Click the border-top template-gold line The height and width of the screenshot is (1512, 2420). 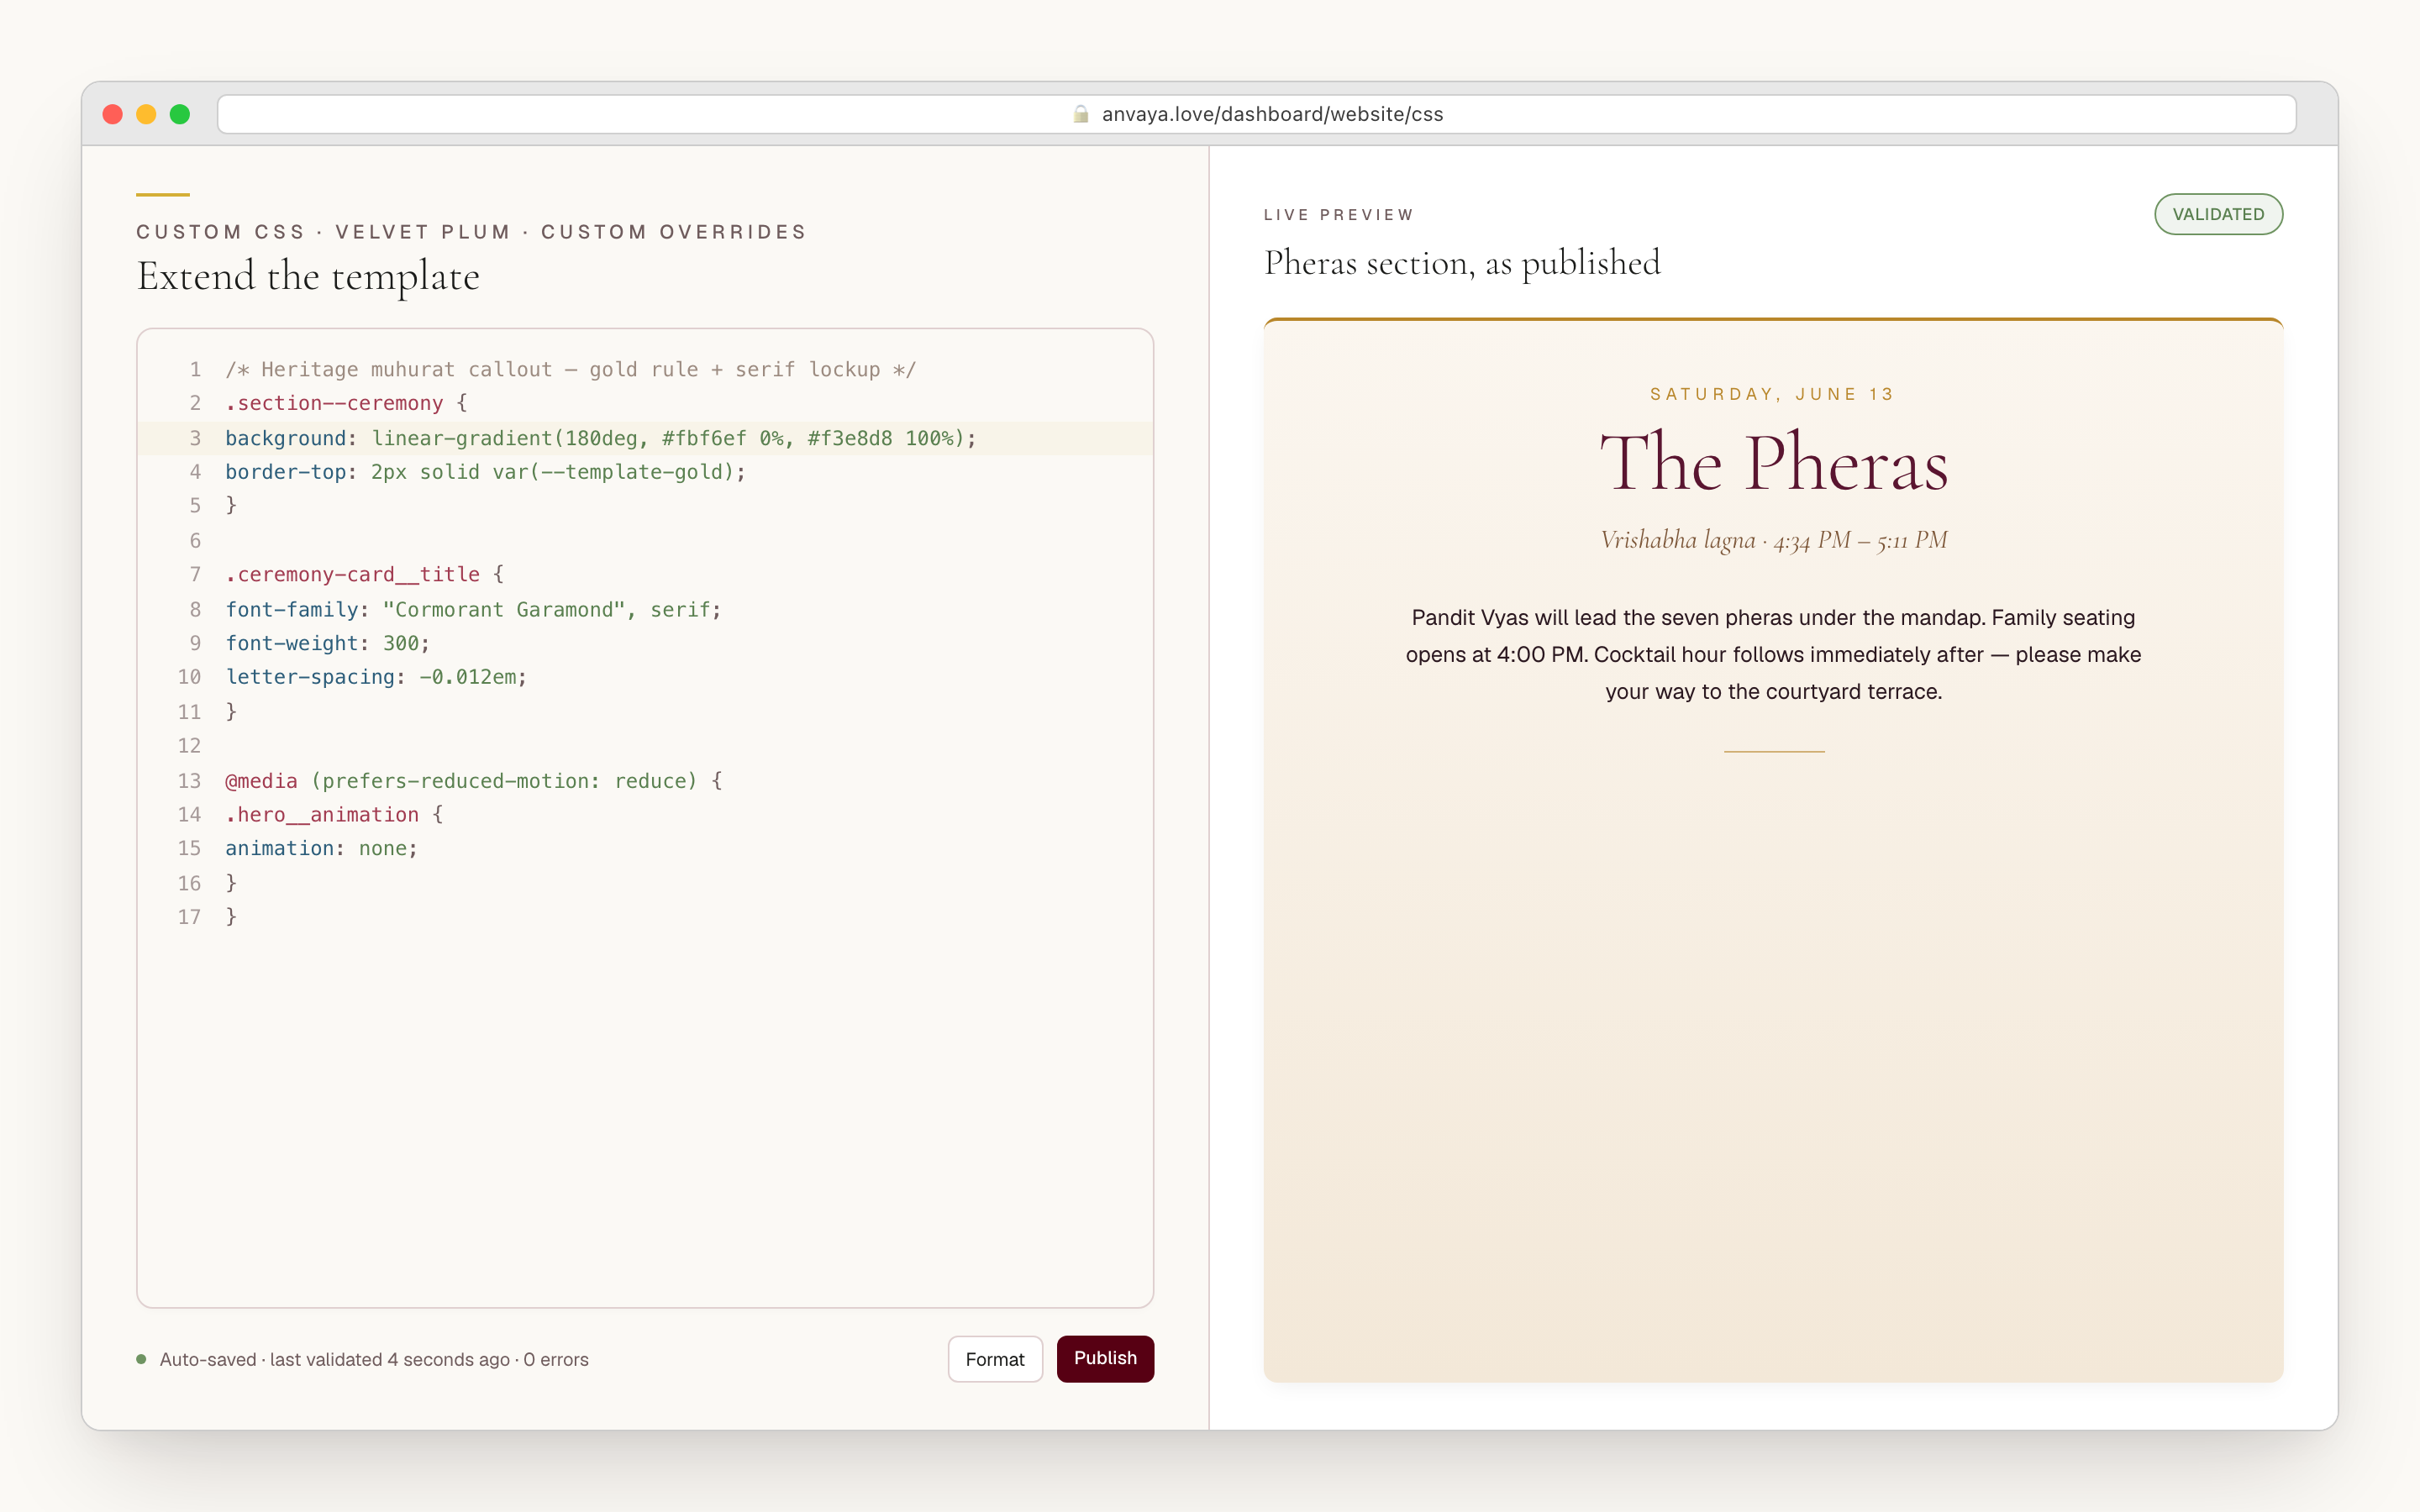pyautogui.click(x=486, y=472)
